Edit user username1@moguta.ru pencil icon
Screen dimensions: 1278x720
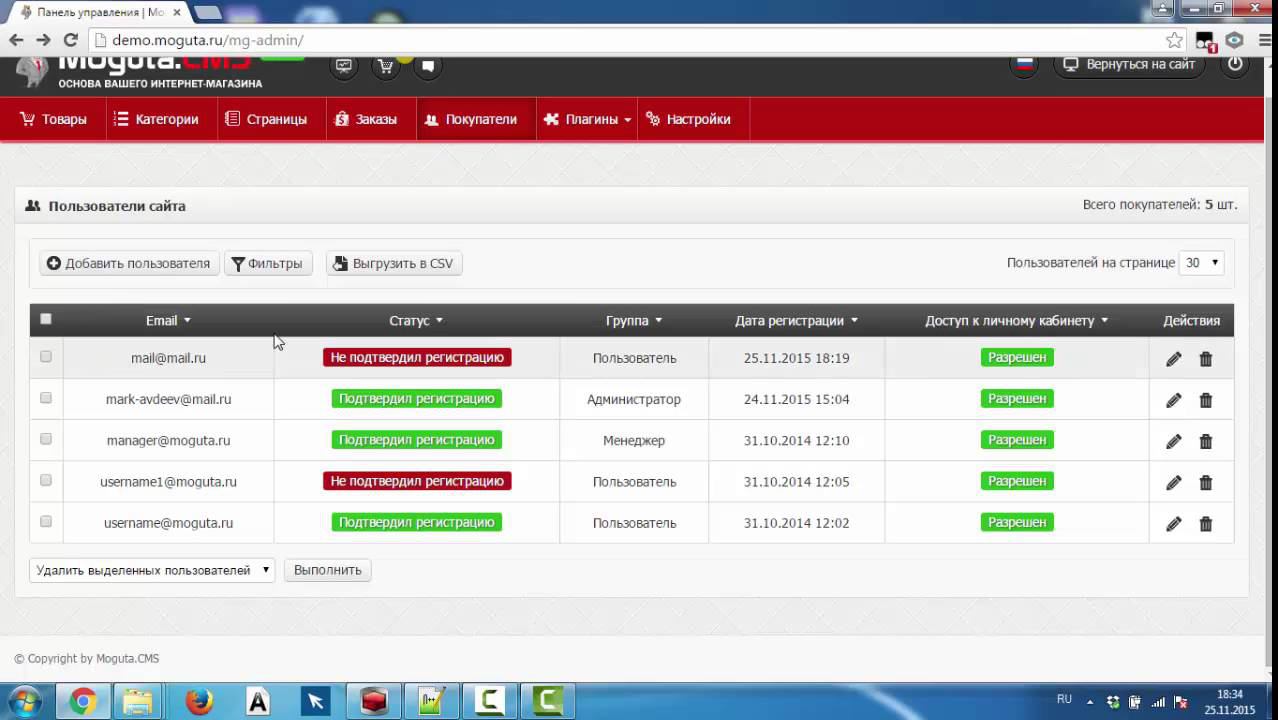[1173, 482]
